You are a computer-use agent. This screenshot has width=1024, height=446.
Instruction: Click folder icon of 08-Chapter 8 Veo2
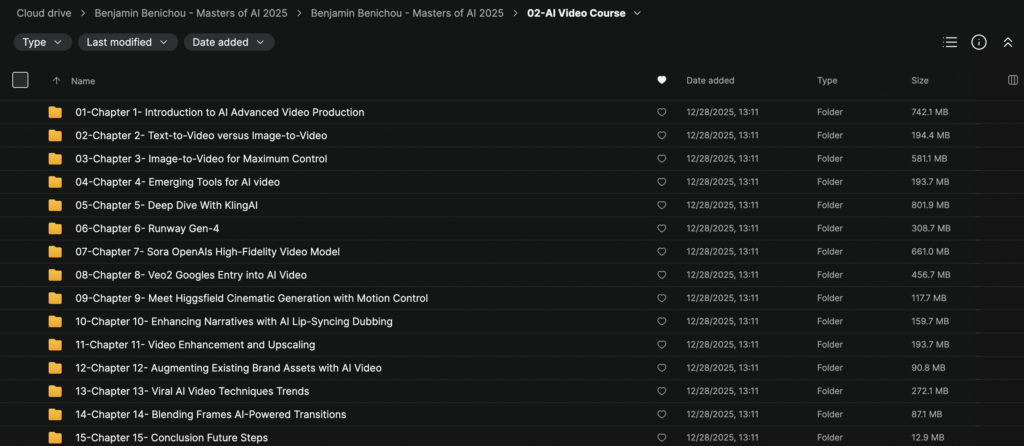tap(56, 275)
